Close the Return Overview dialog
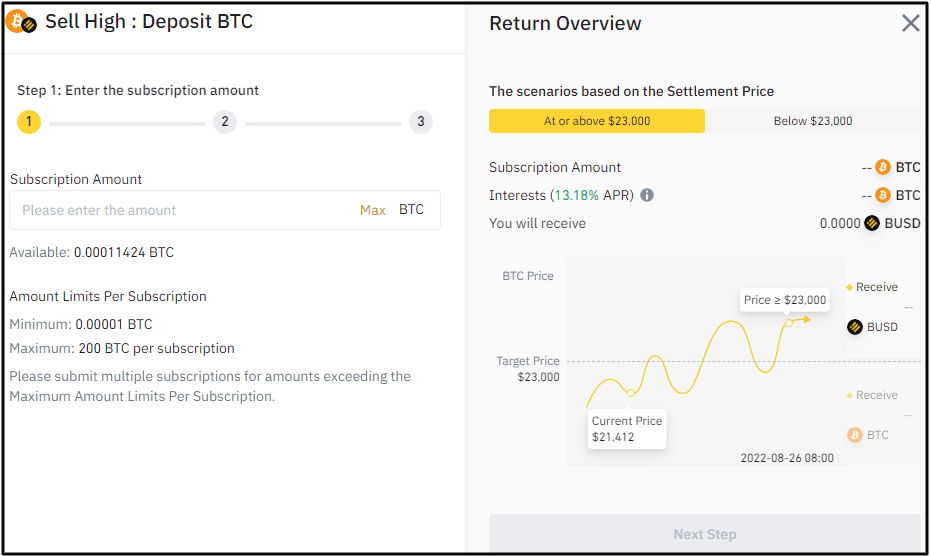This screenshot has height=556, width=931. tap(910, 24)
